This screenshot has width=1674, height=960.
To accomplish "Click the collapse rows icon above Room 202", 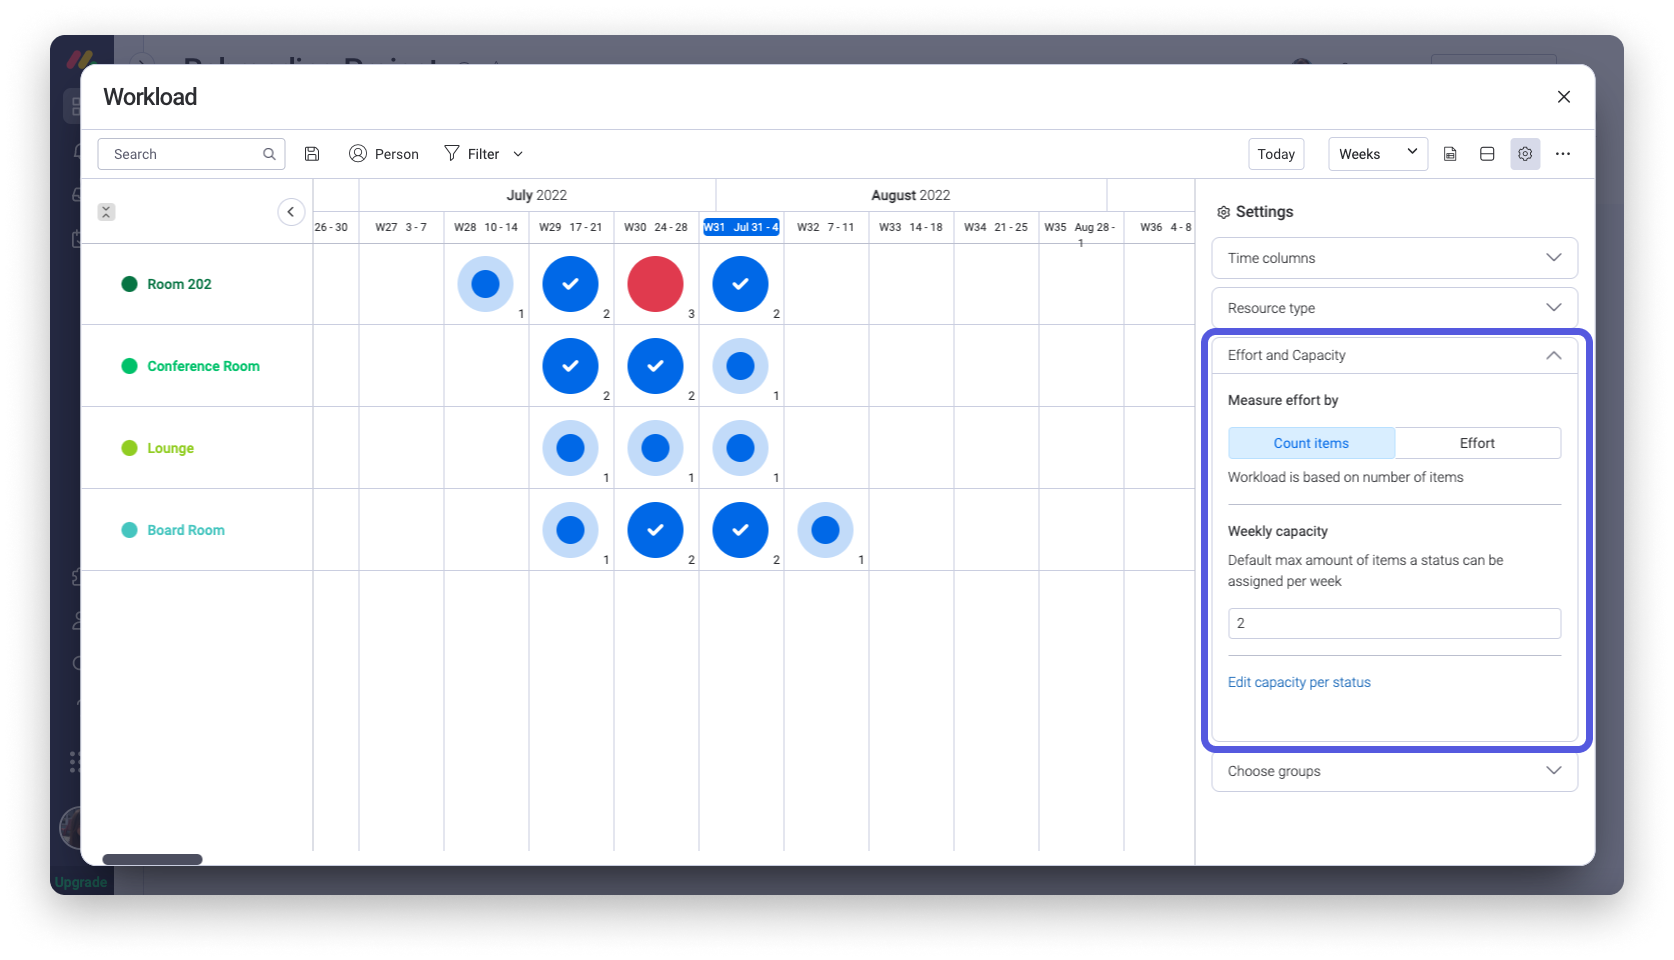I will click(x=106, y=212).
